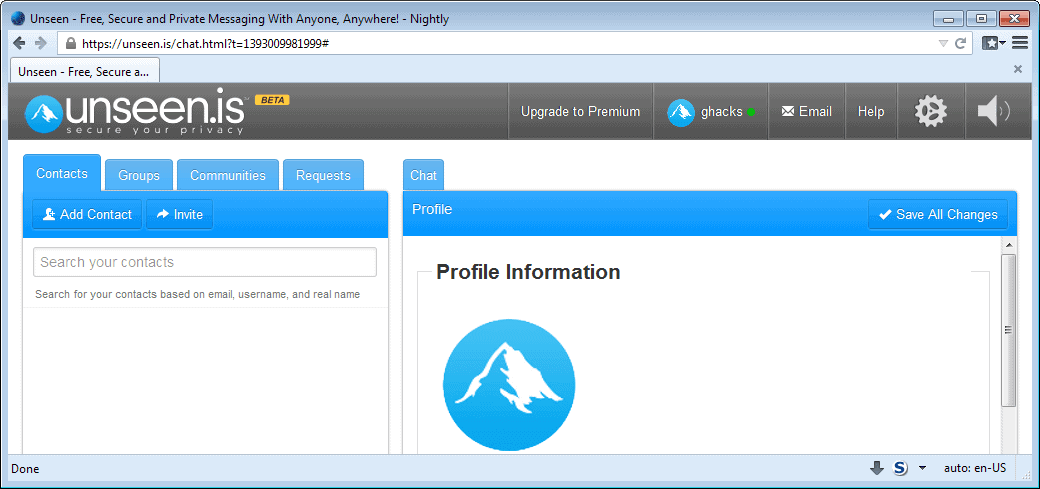Open the bookmarks star menu

pos(994,44)
